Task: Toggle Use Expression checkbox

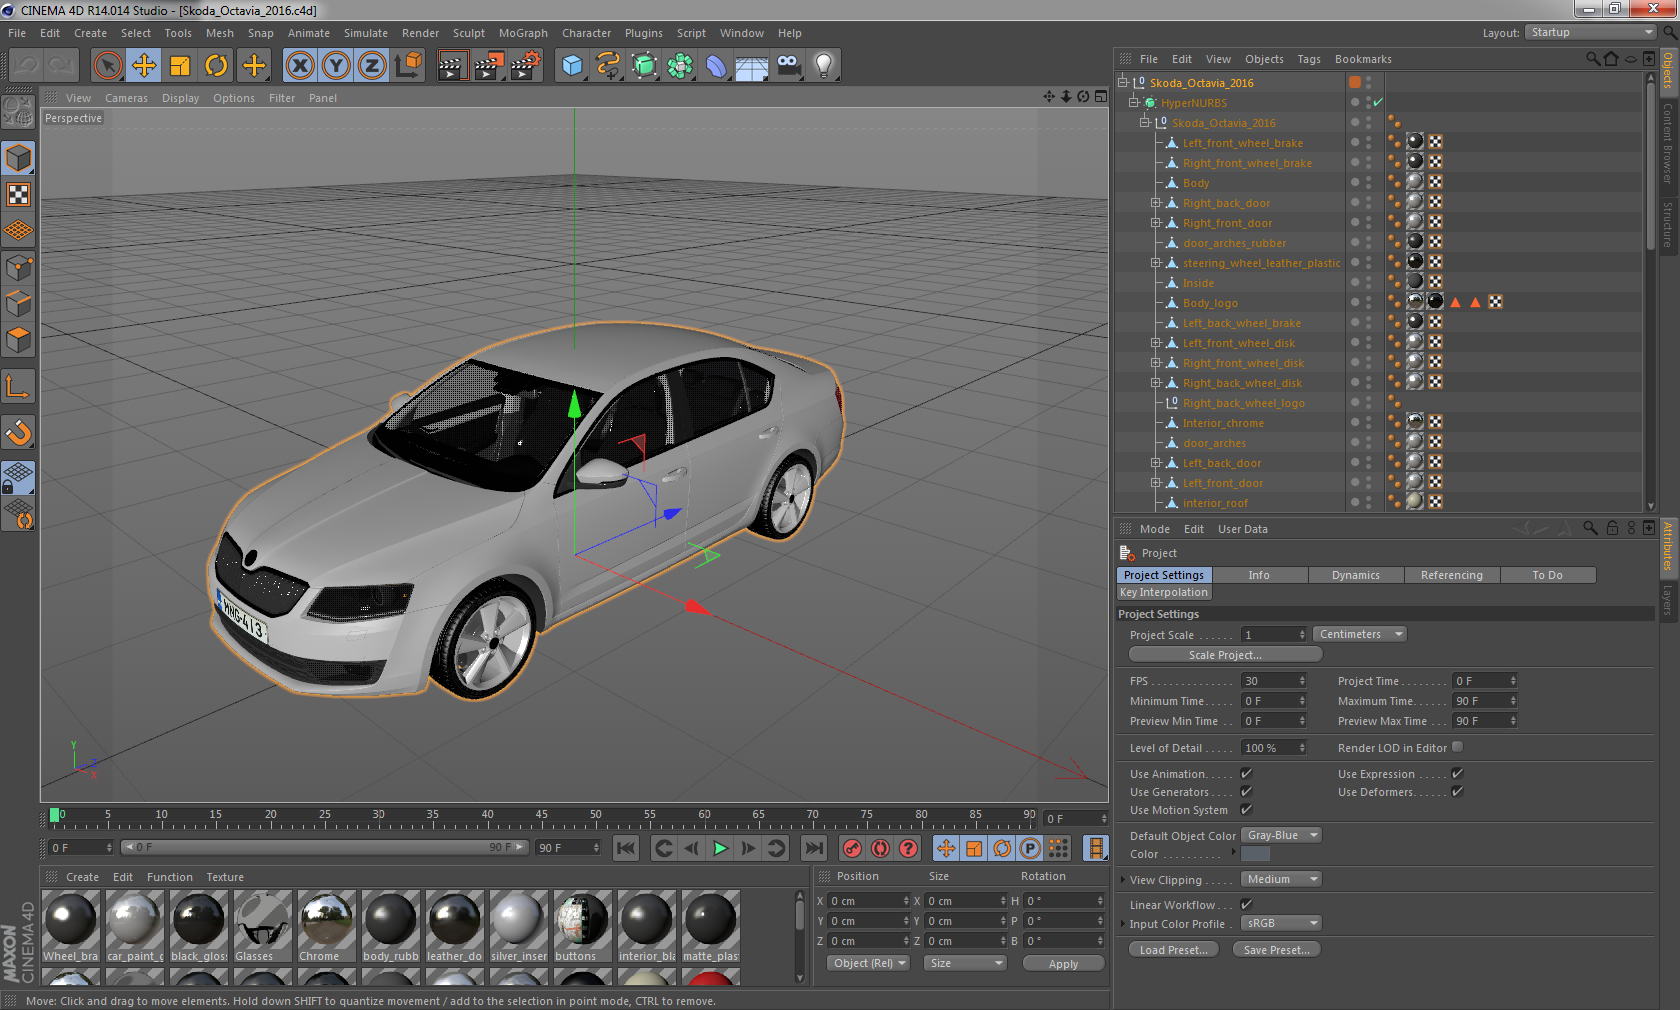Action: (x=1457, y=774)
